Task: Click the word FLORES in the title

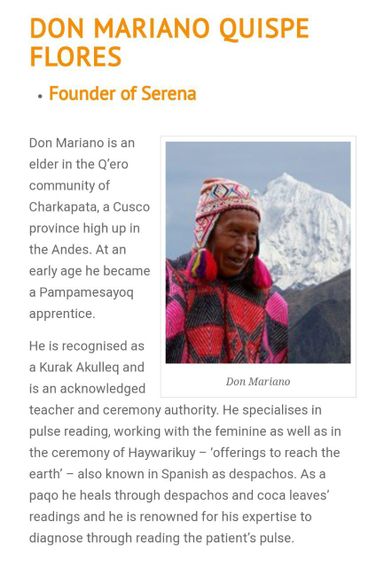Action: pyautogui.click(x=76, y=56)
